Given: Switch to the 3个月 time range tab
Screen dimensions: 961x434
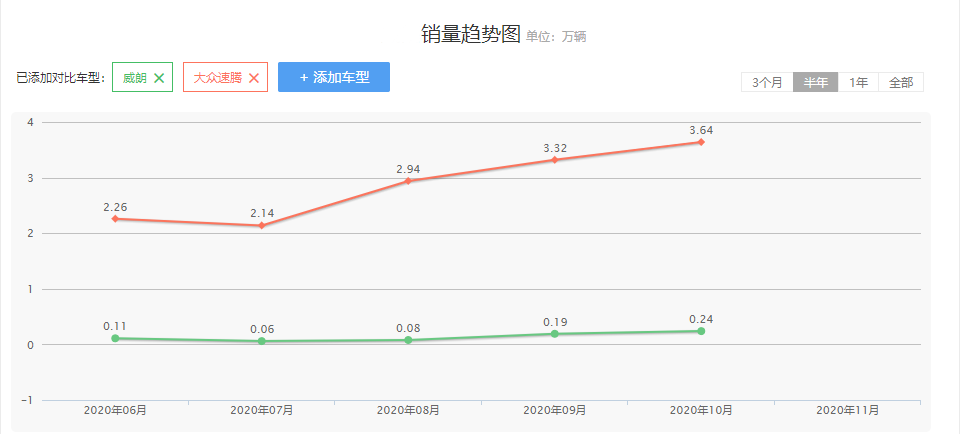Looking at the screenshot, I should coord(767,82).
